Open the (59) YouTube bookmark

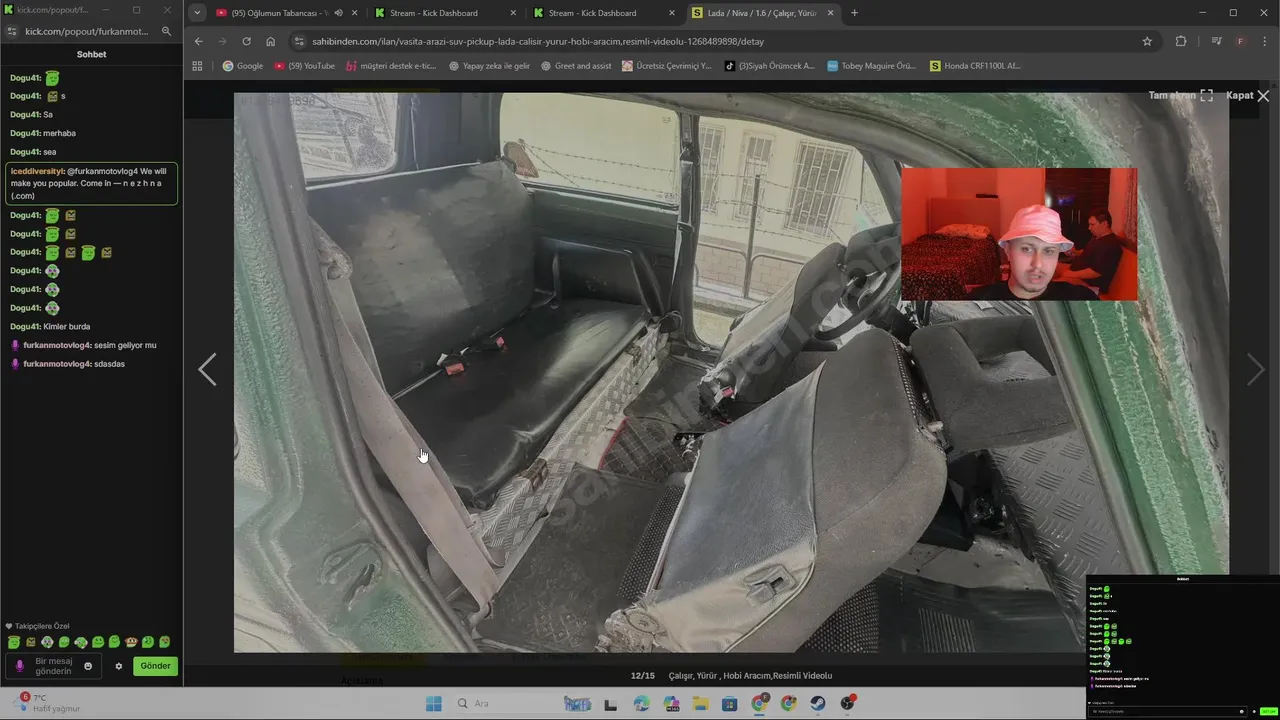pyautogui.click(x=304, y=66)
